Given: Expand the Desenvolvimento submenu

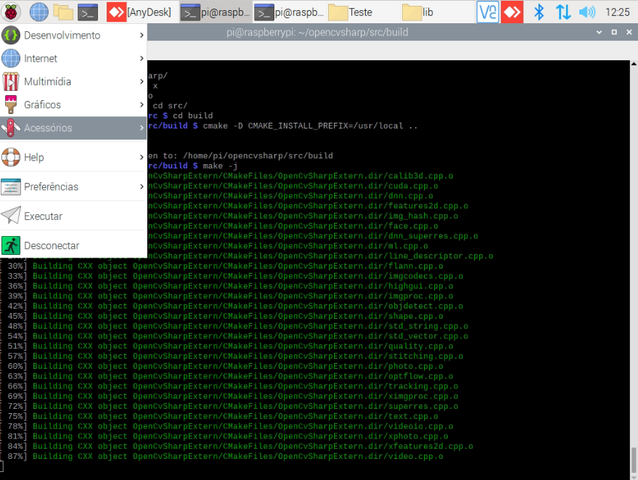Looking at the screenshot, I should pos(73,35).
